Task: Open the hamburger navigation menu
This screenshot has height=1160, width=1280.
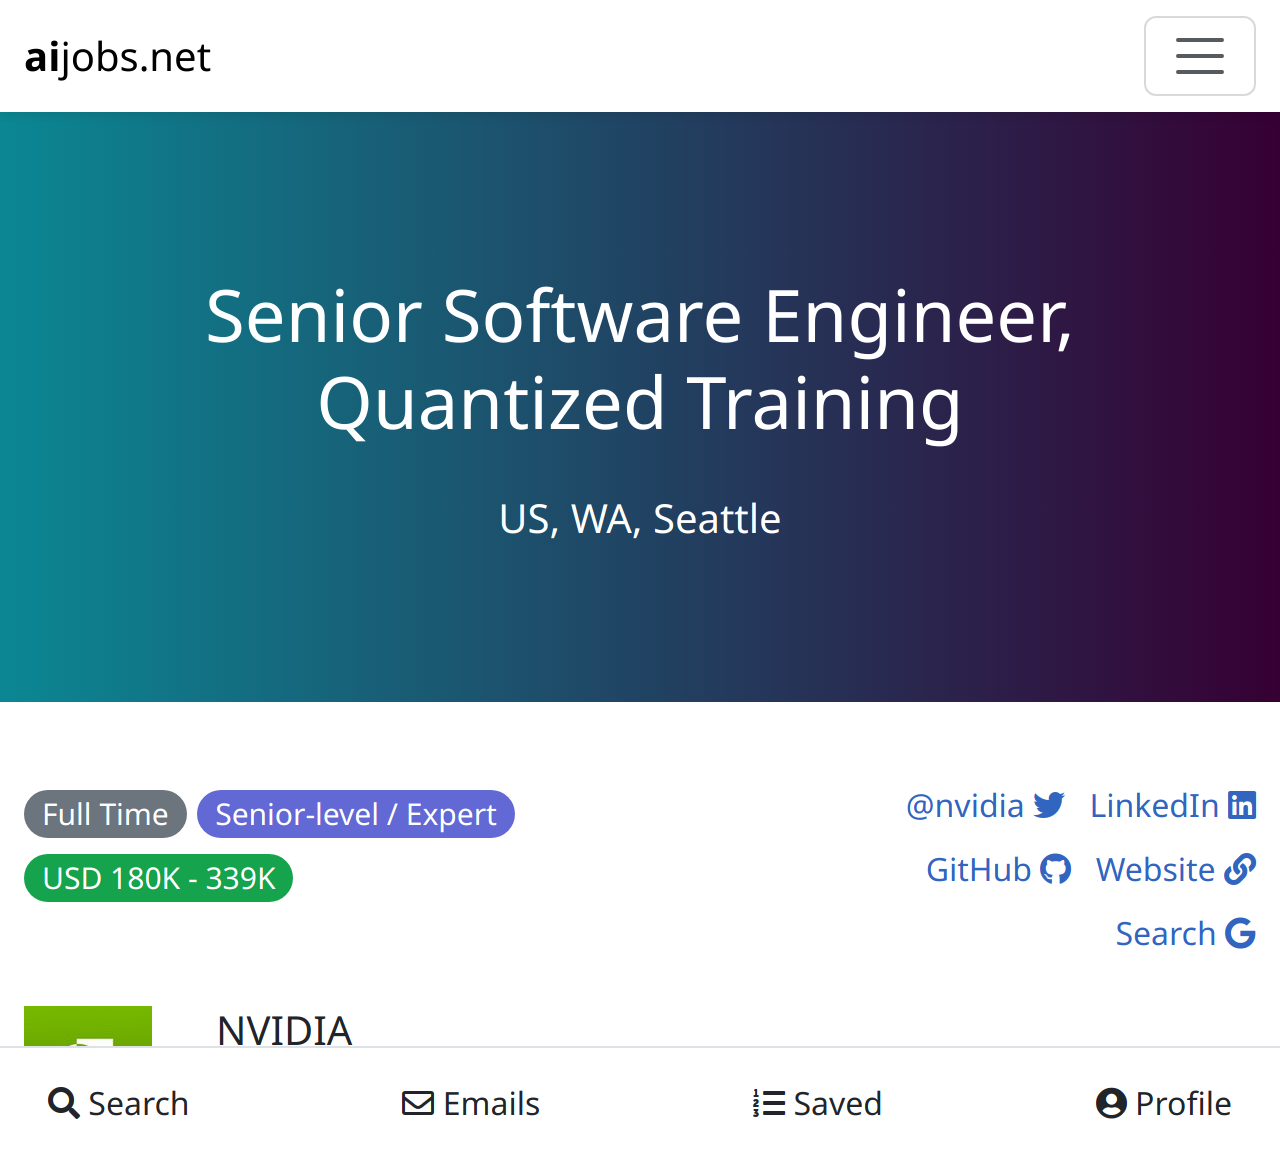Action: coord(1199,56)
